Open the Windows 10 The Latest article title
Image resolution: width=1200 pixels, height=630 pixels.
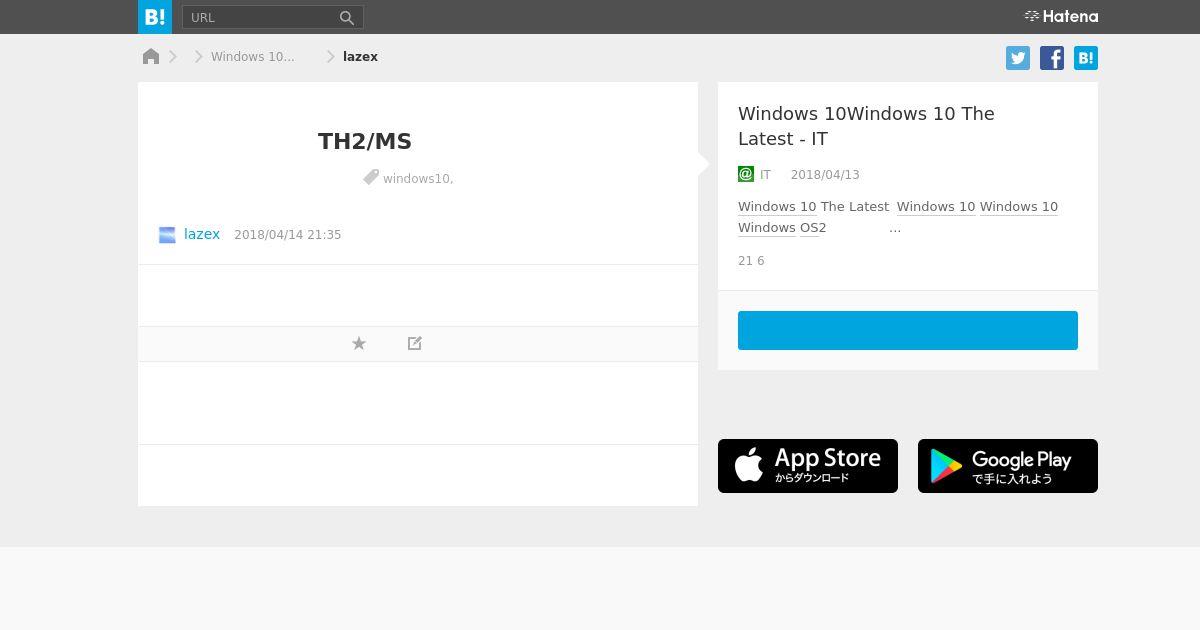tap(866, 126)
